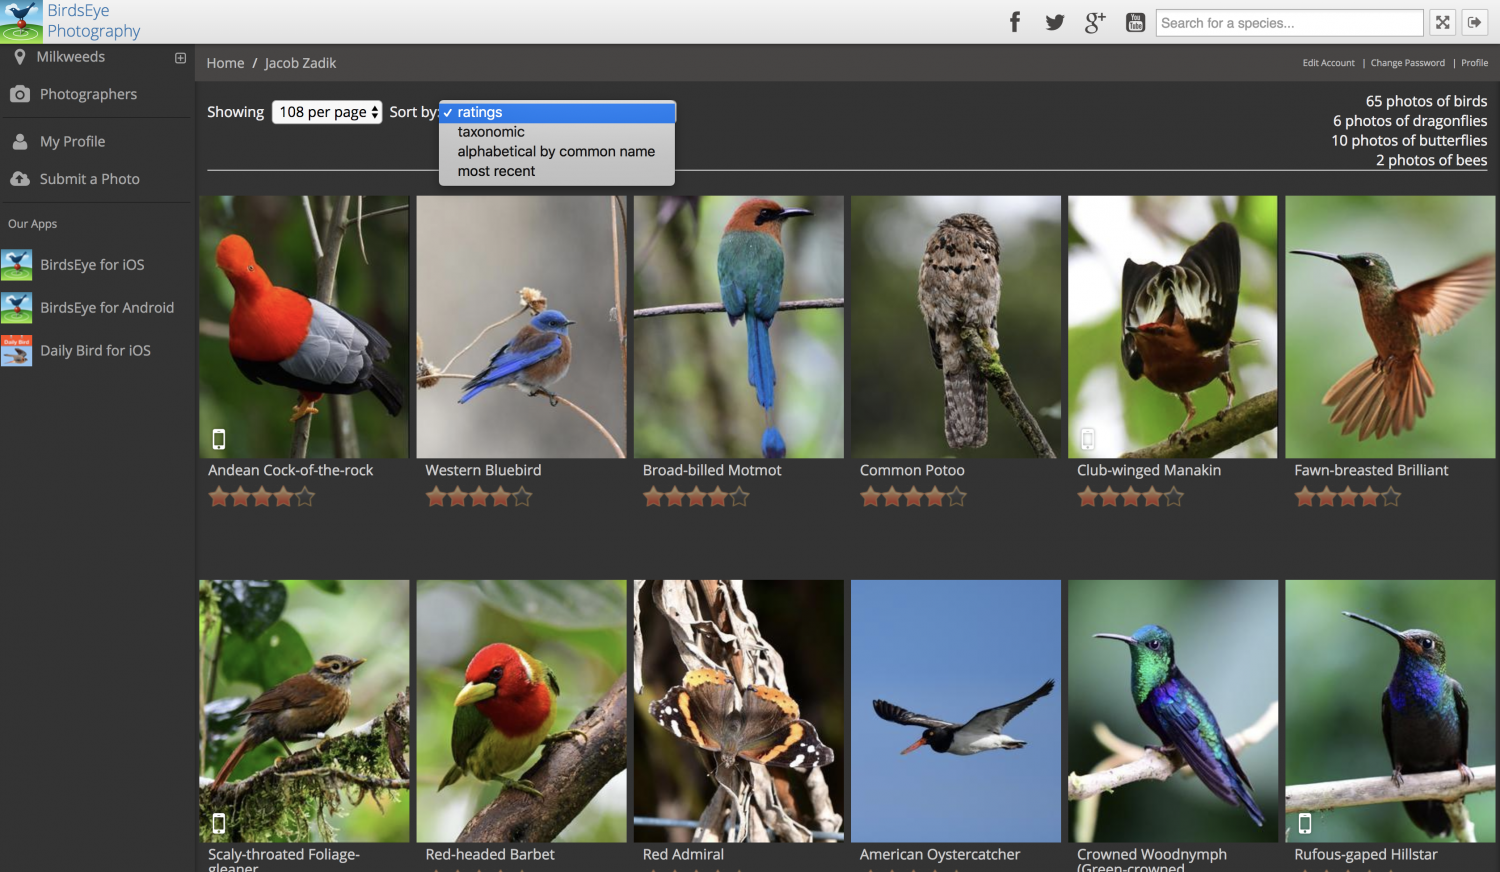Screen dimensions: 1500x872
Task: Expand Milkweeds using the plus box
Action: pos(180,57)
